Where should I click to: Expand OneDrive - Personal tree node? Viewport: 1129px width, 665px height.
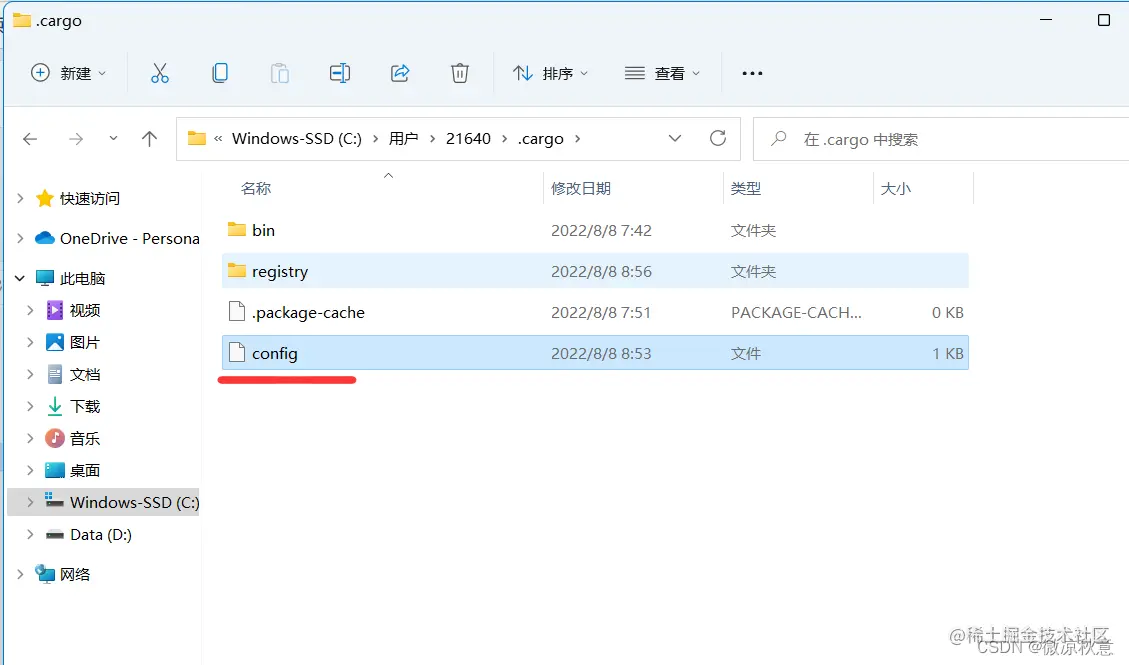tap(20, 238)
